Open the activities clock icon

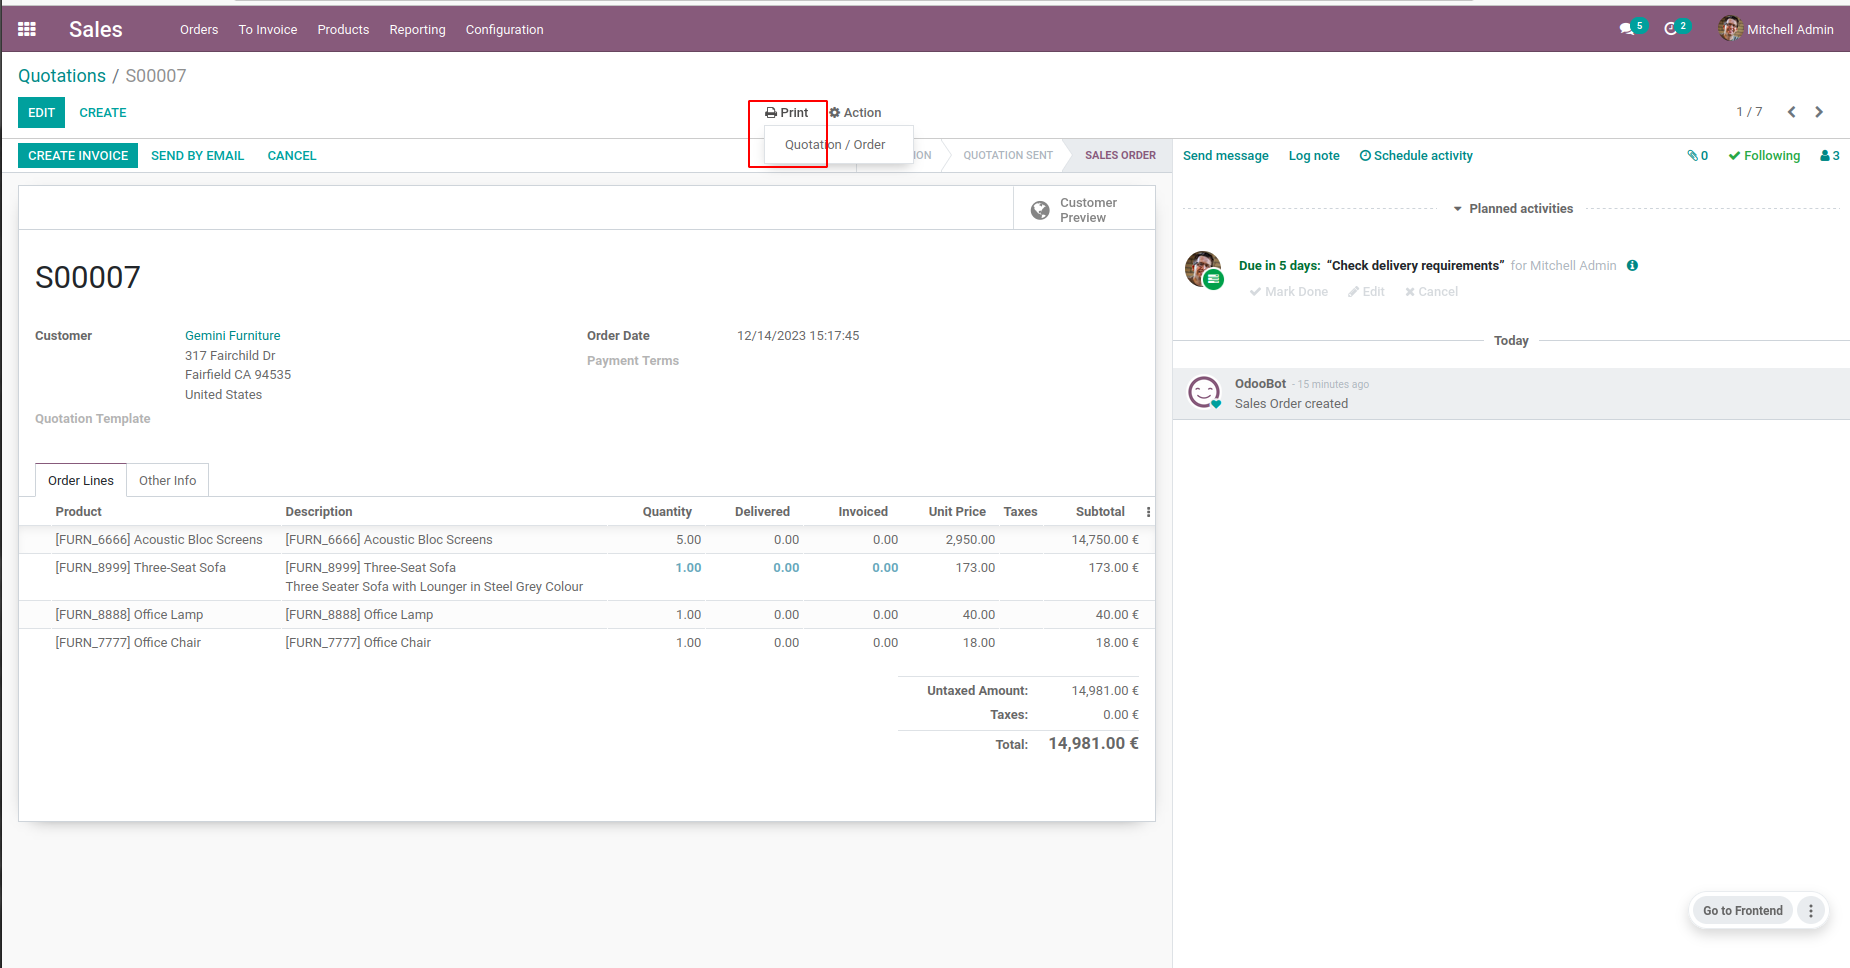pyautogui.click(x=1670, y=29)
